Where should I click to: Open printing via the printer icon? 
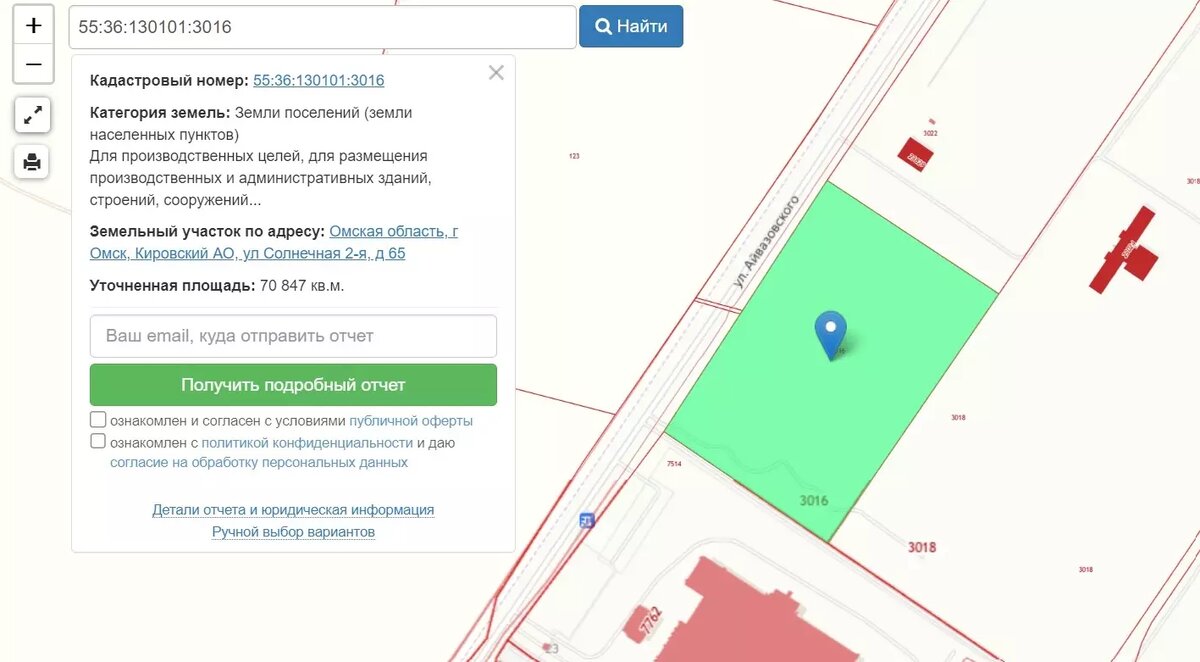pyautogui.click(x=32, y=162)
